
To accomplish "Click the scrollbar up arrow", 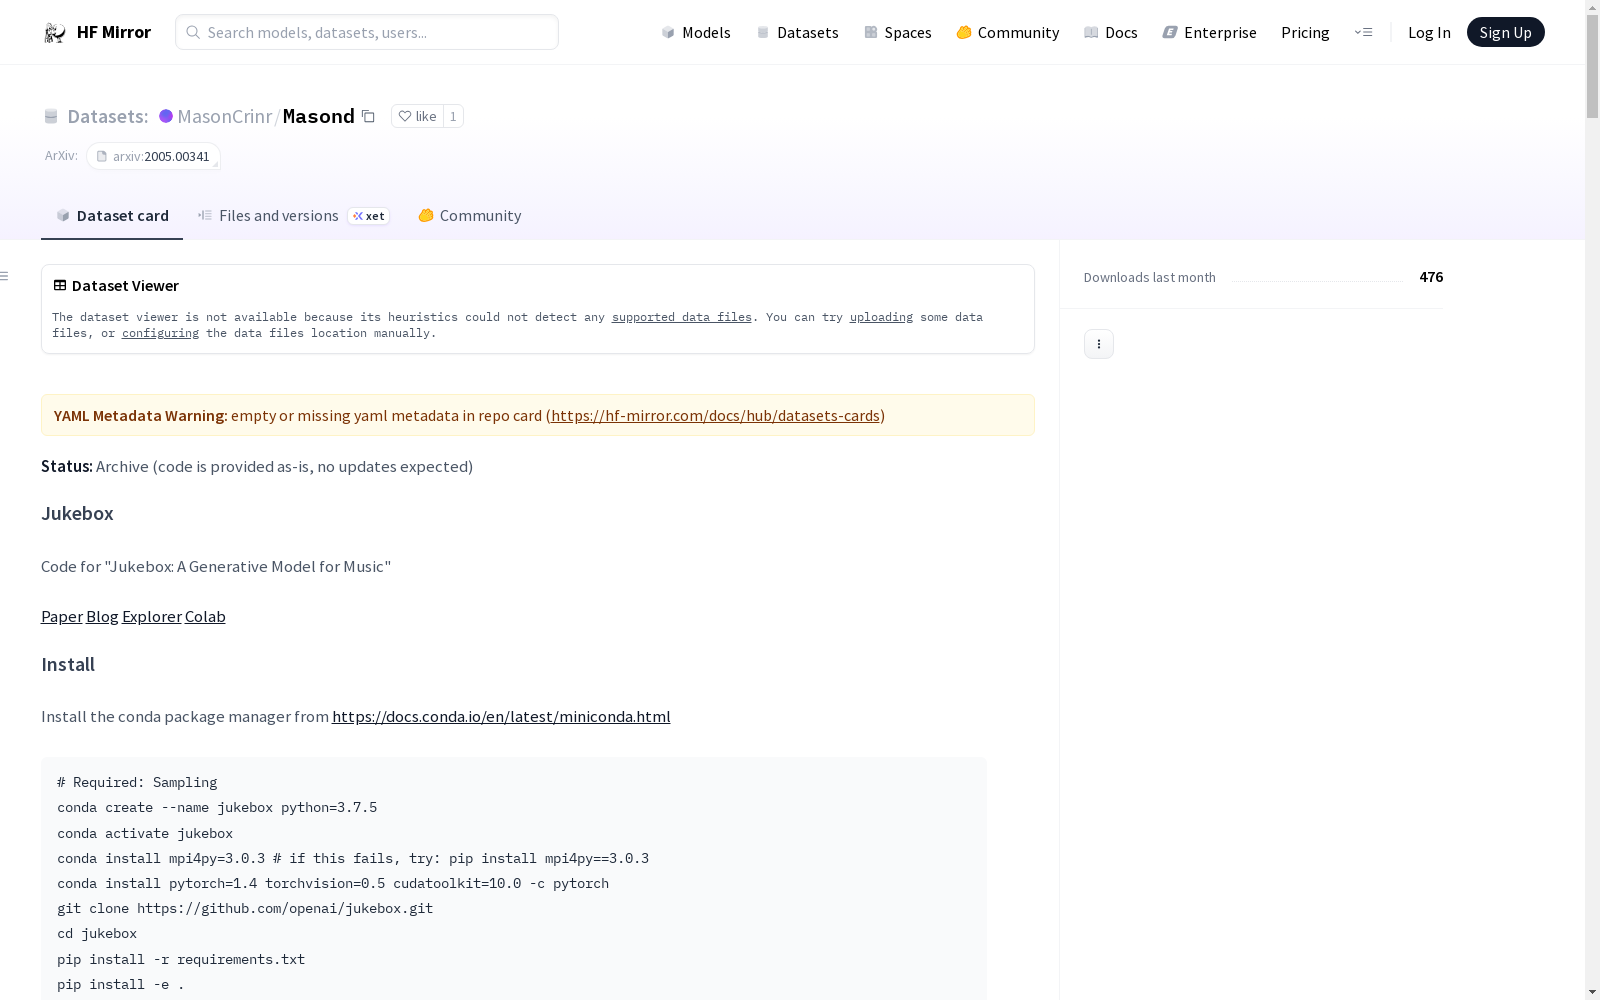I will [1592, 8].
